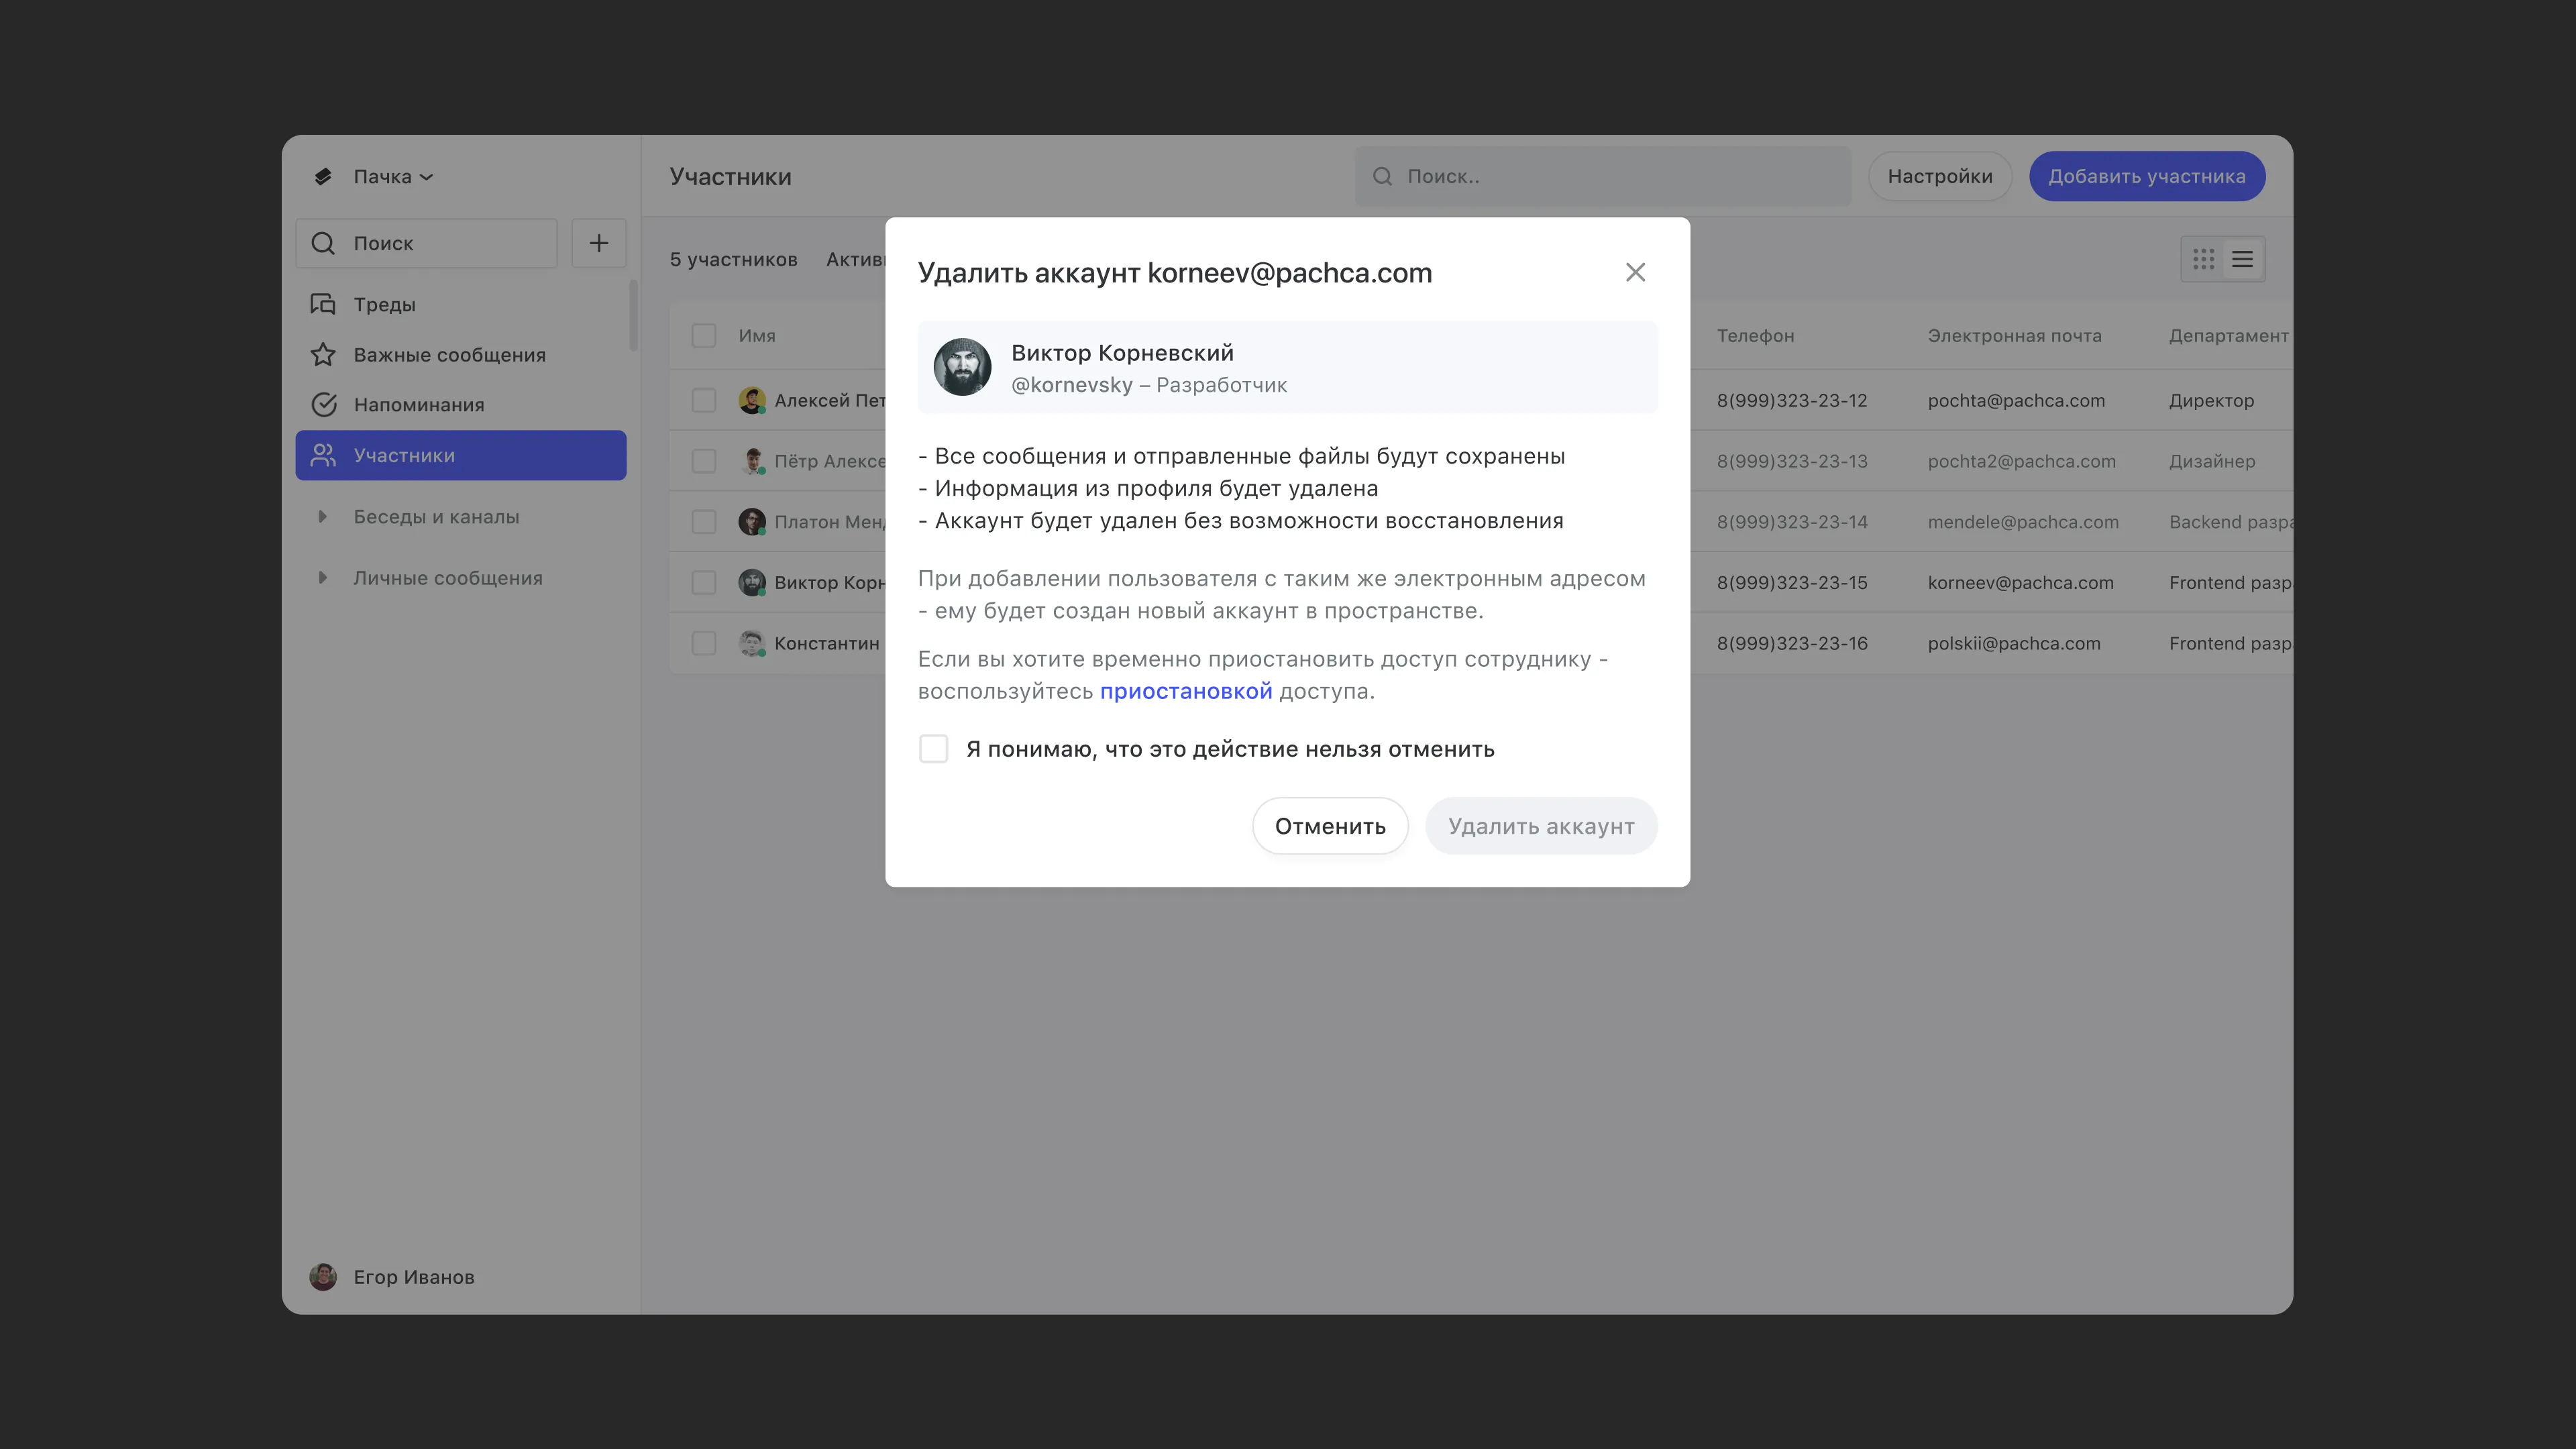Expand the Беседы и каналы section
Image resolution: width=2576 pixels, height=1449 pixels.
point(322,517)
